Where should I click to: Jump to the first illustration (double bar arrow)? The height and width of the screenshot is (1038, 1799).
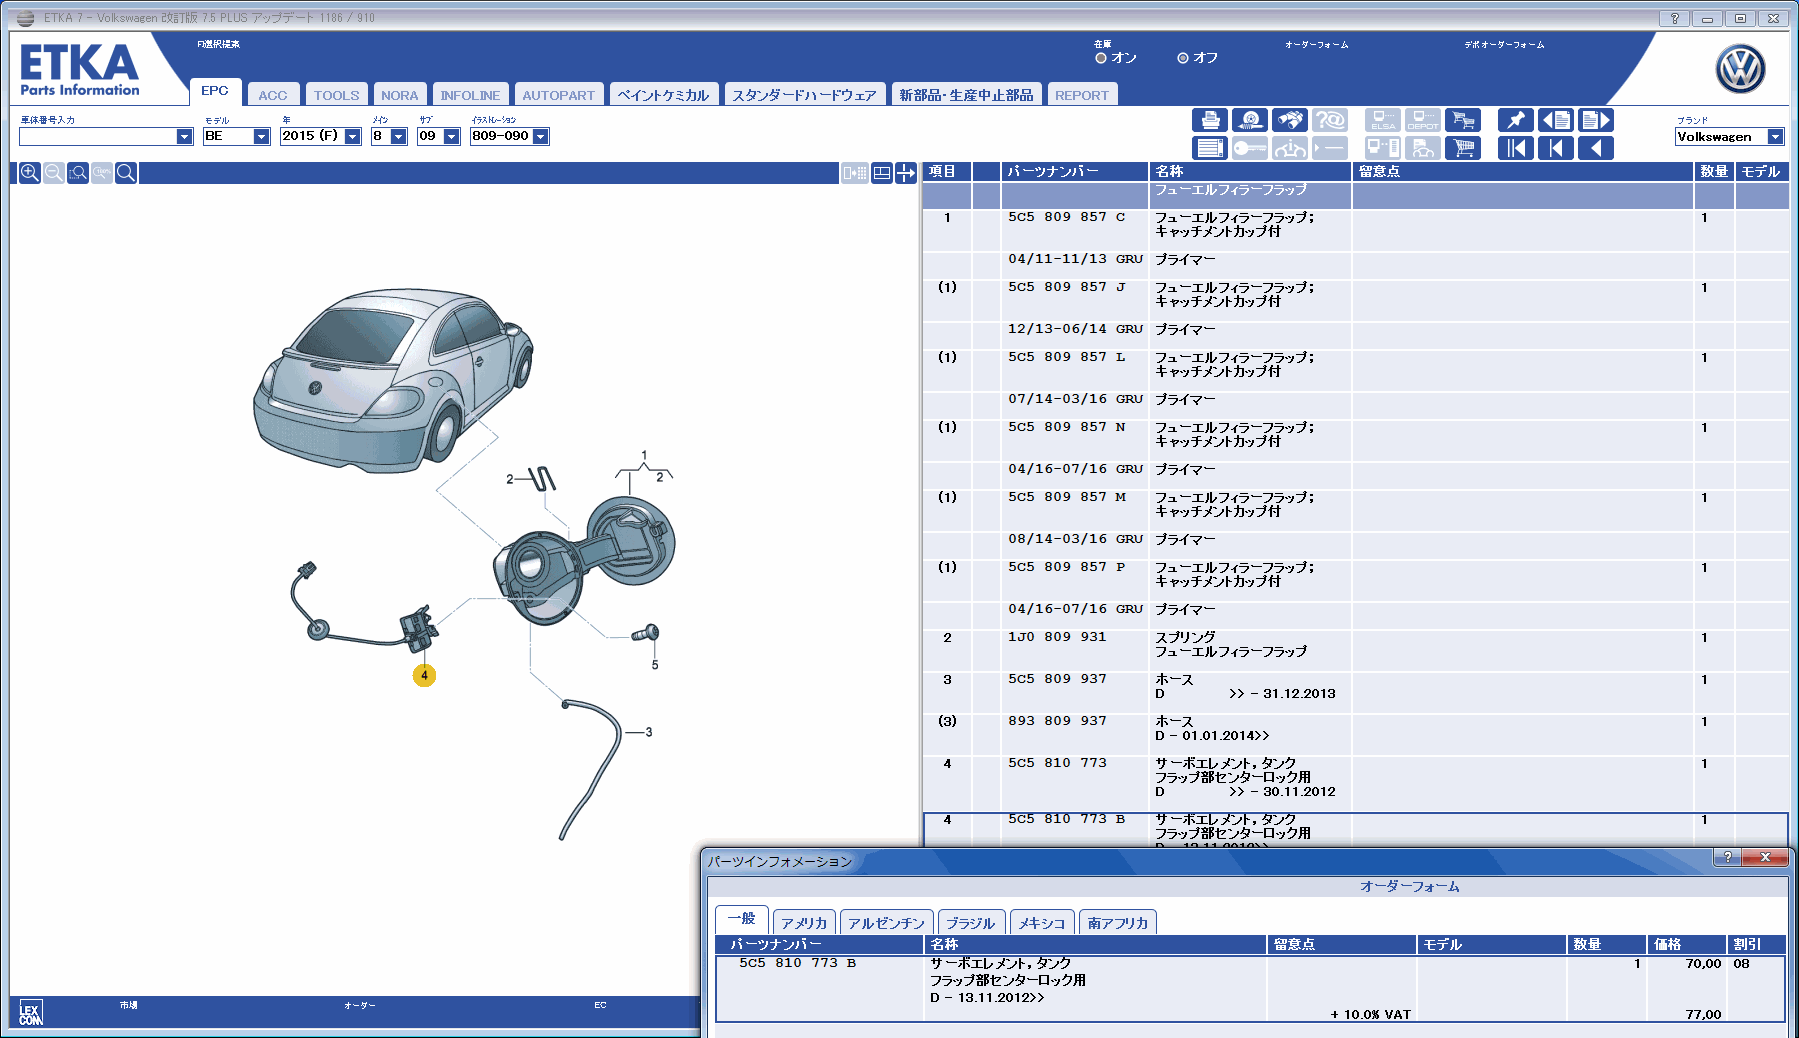tap(1516, 148)
